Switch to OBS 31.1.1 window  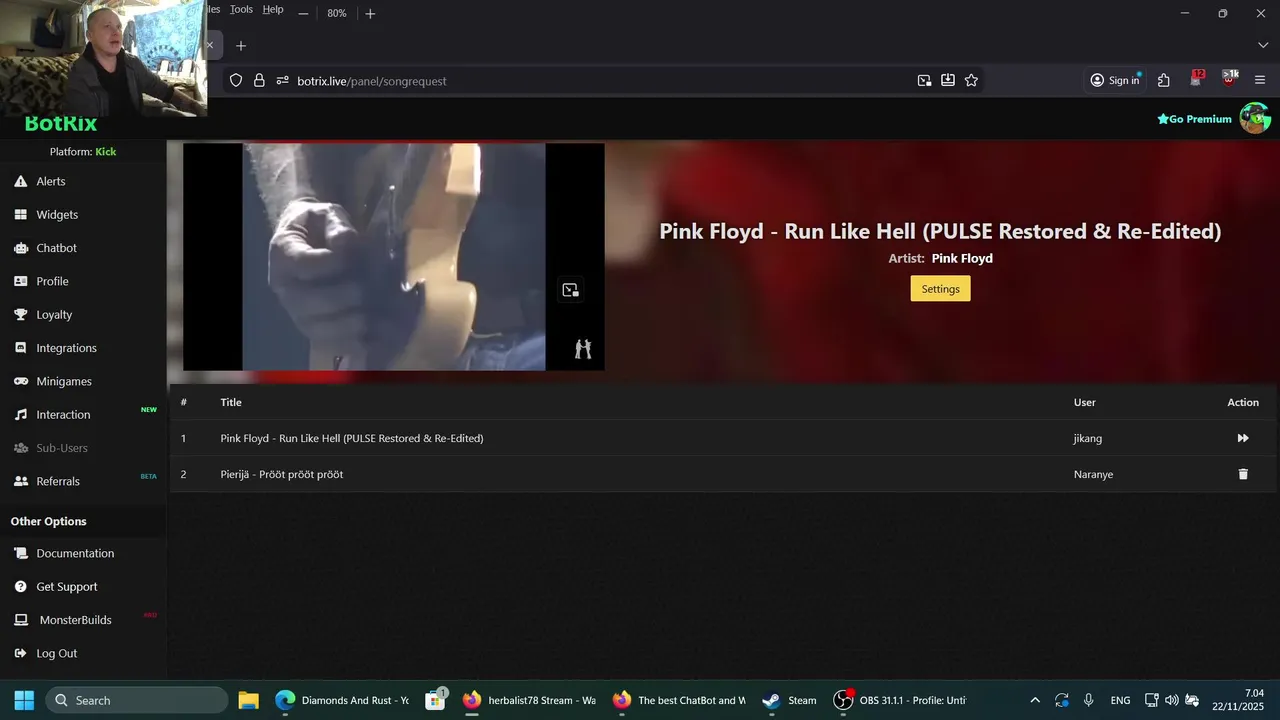tap(902, 700)
